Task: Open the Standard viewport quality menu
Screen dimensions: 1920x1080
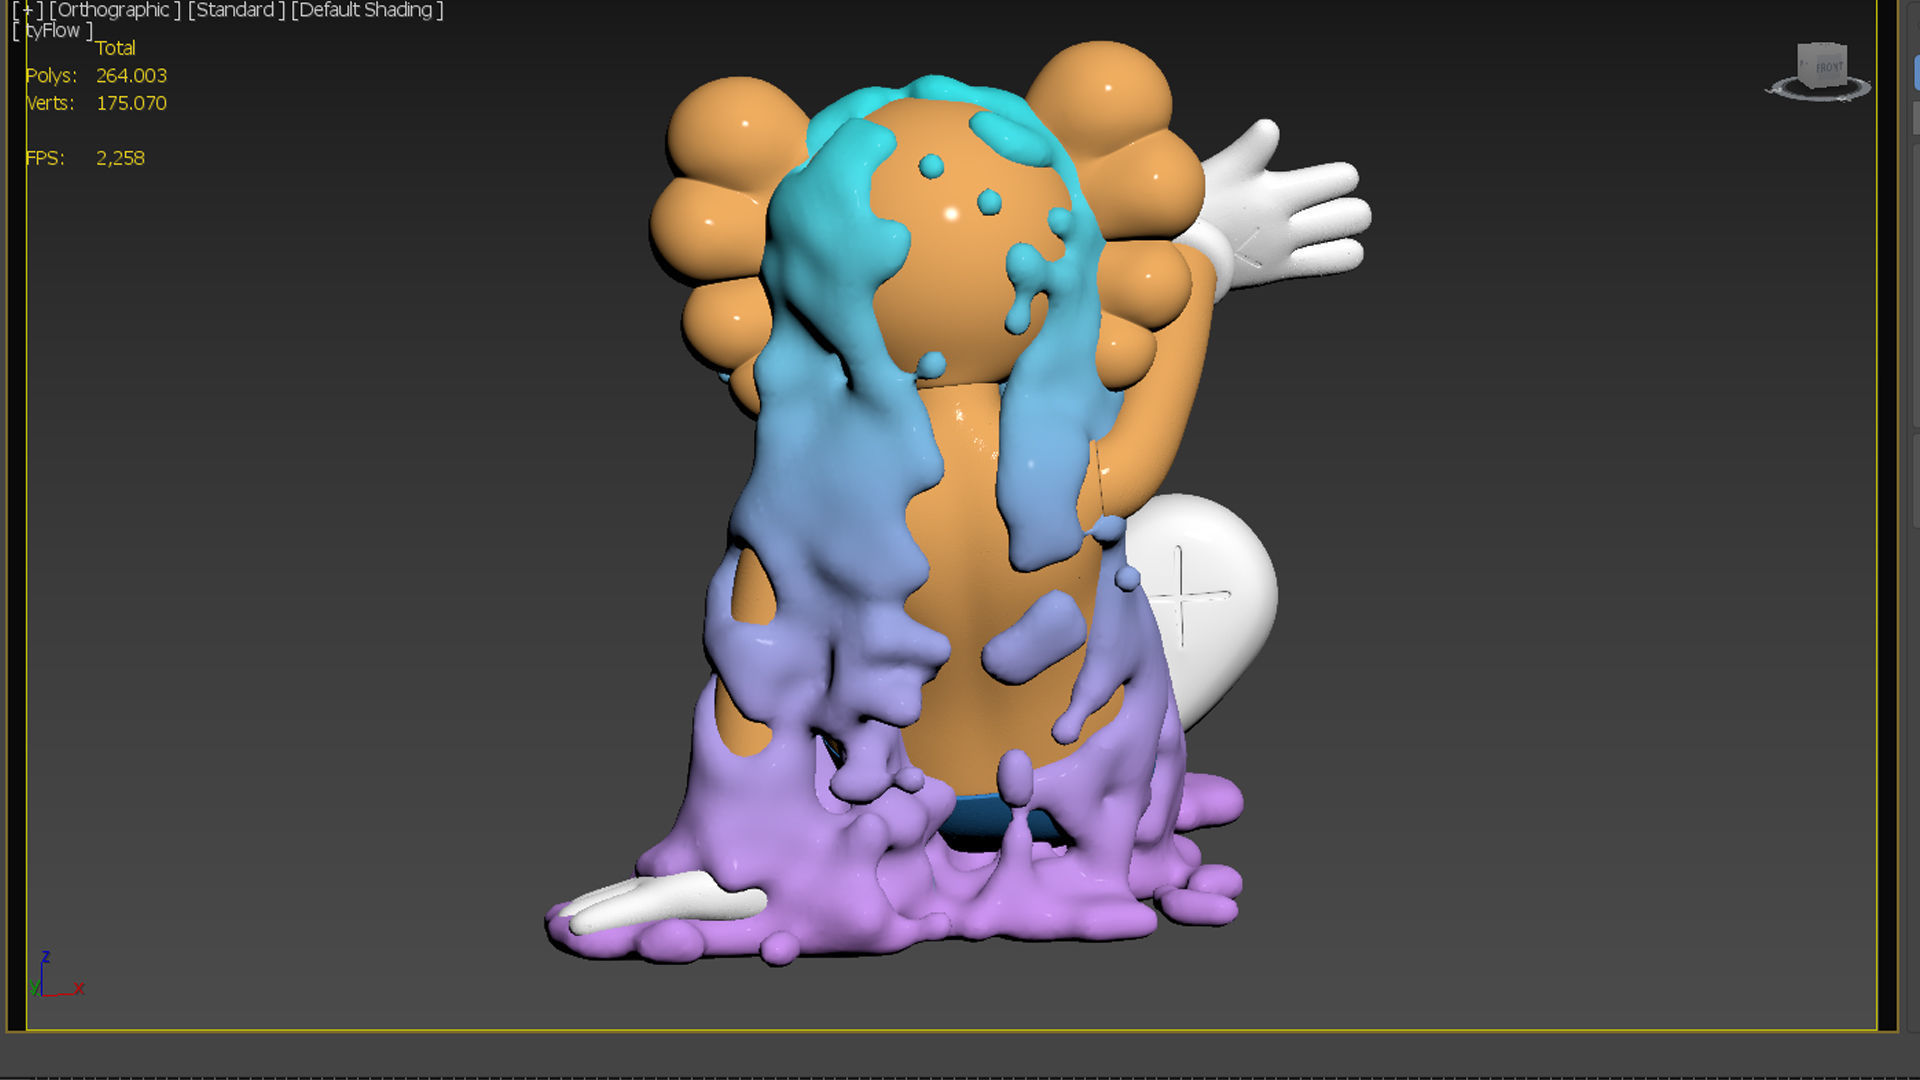Action: pyautogui.click(x=235, y=10)
